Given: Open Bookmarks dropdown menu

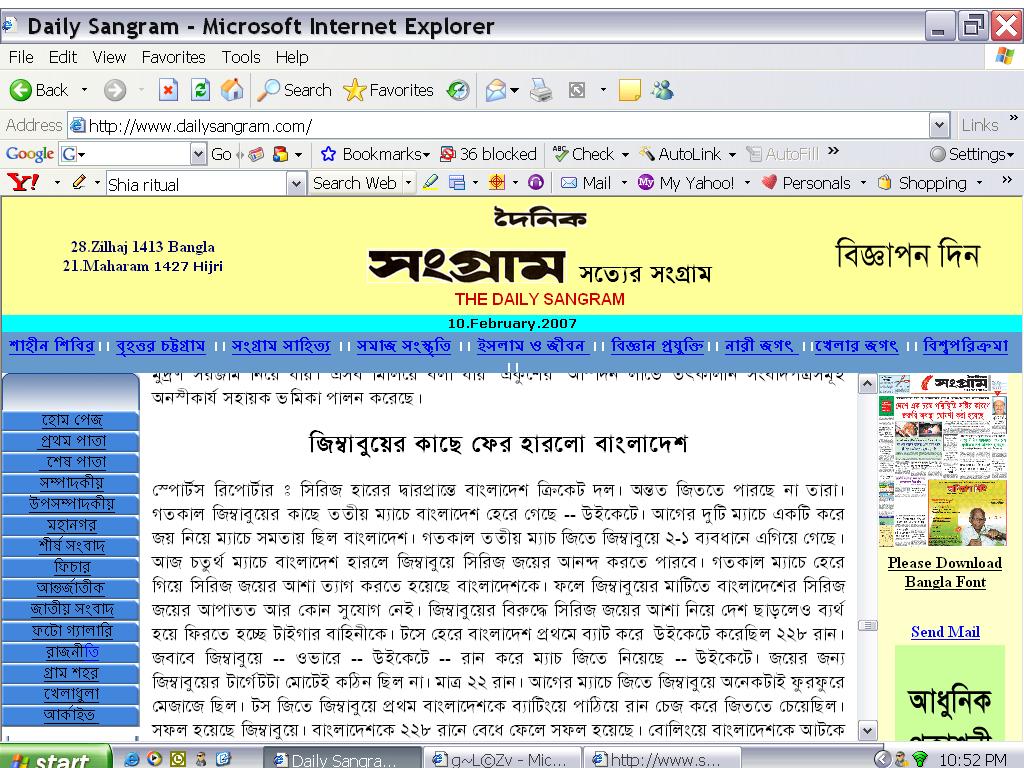Looking at the screenshot, I should click(426, 155).
